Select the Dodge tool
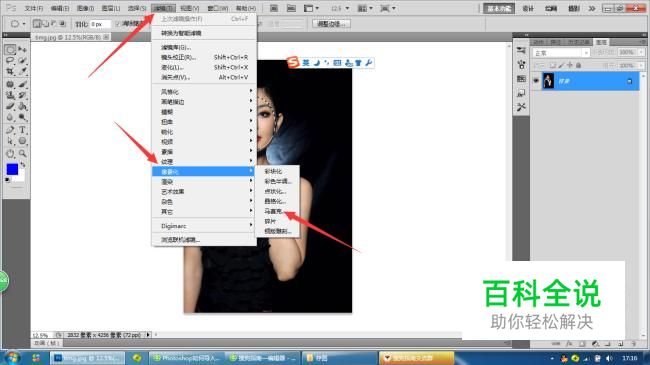This screenshot has width=650, height=365. pyautogui.click(x=22, y=117)
